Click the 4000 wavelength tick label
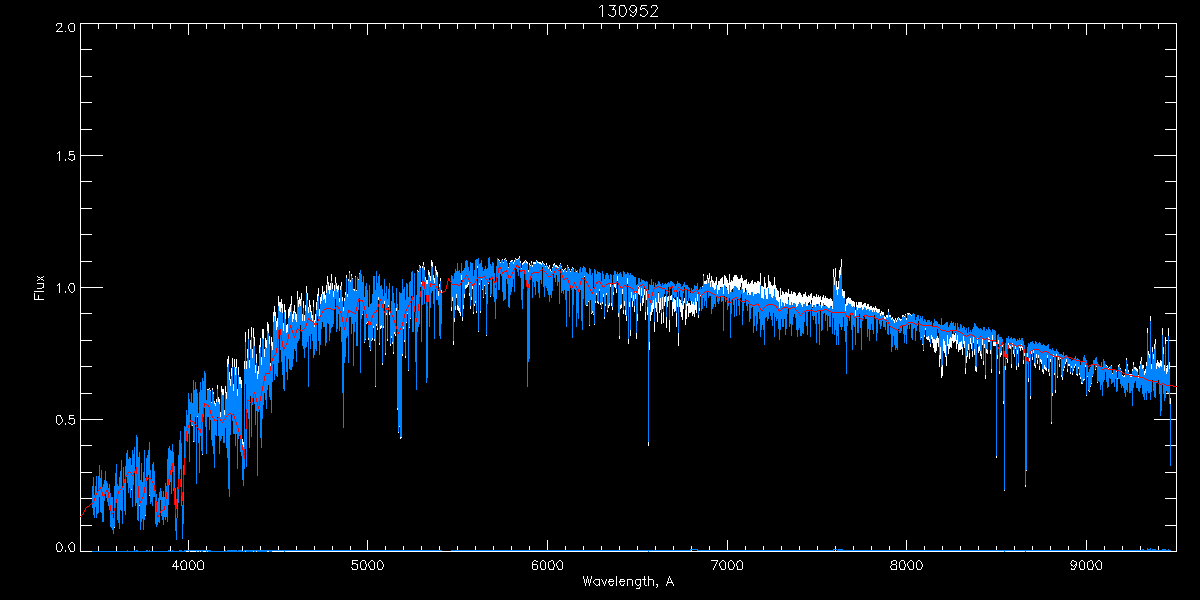 pos(188,565)
